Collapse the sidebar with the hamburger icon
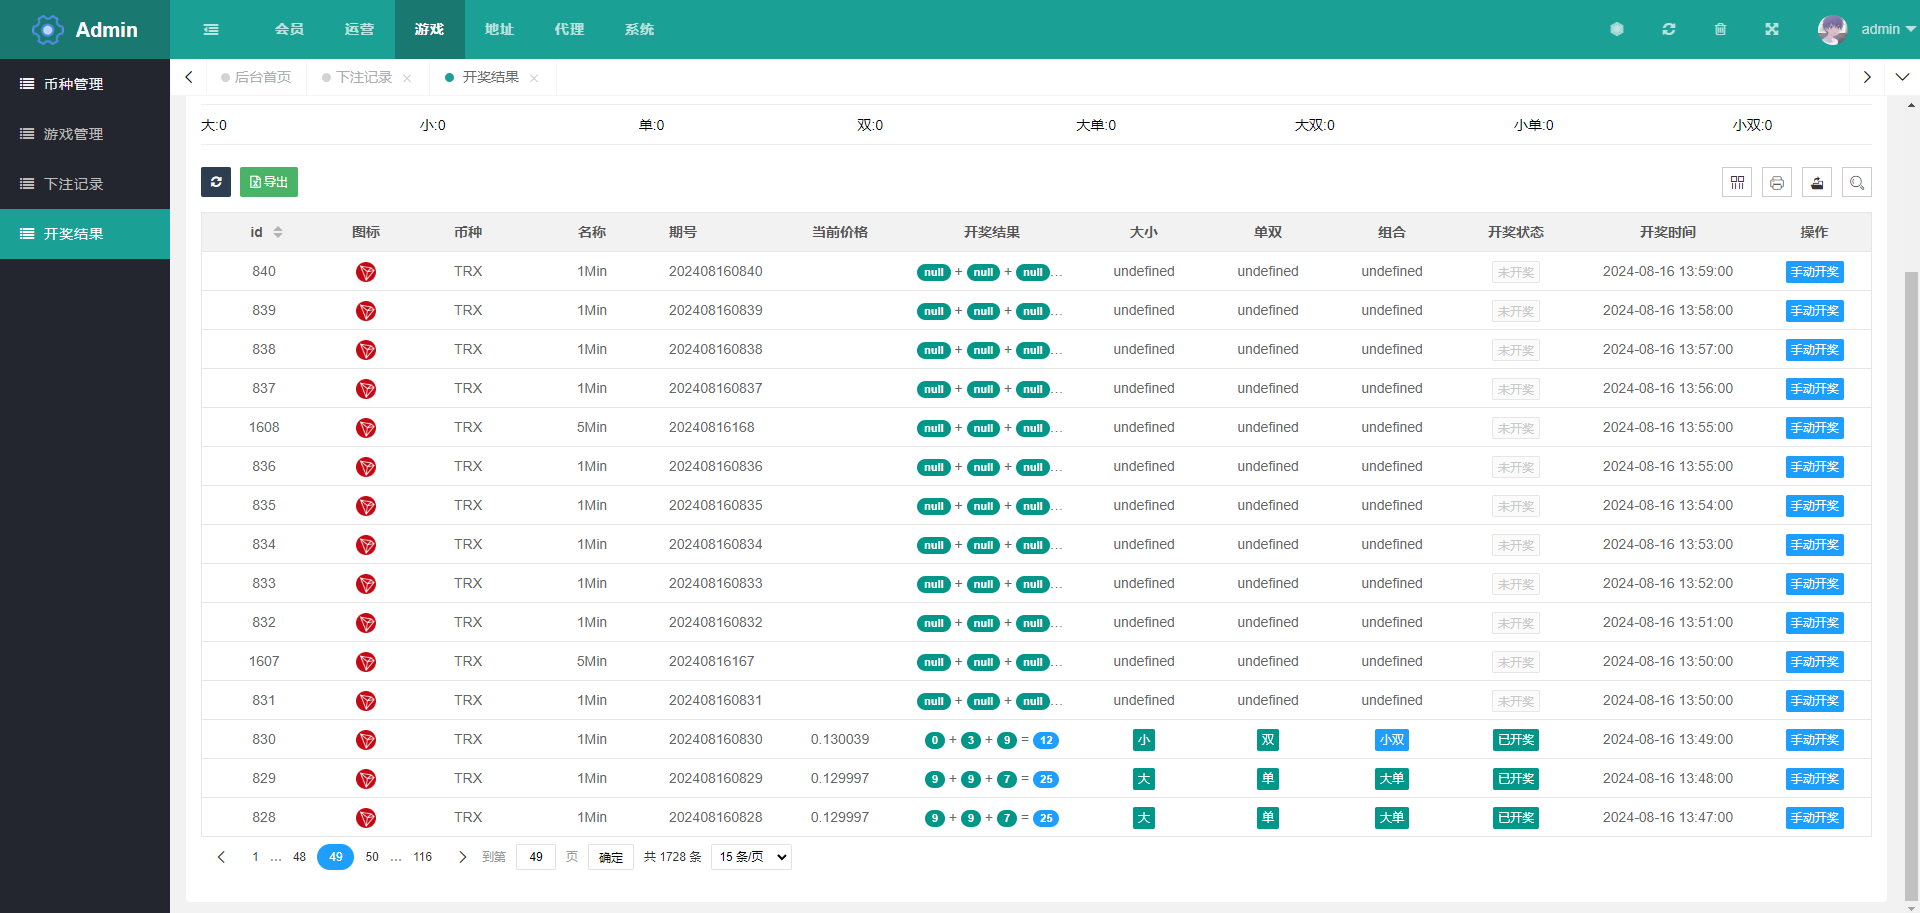This screenshot has width=1920, height=913. tap(211, 29)
